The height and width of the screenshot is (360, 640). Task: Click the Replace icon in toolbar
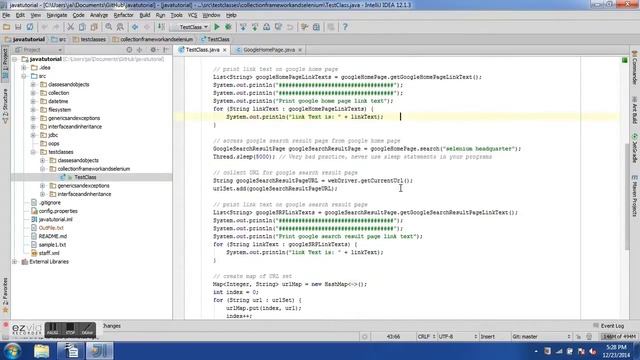120,27
